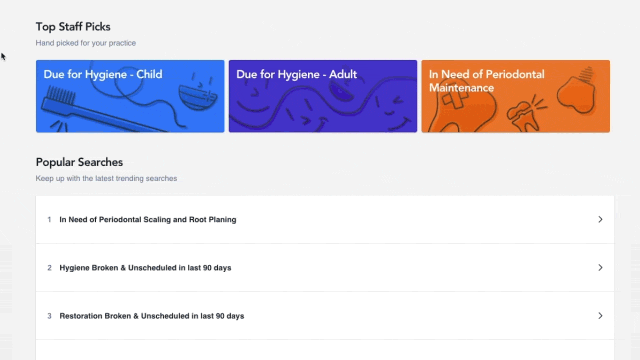Screen dimensions: 640x360
Task: Open the Due for Hygiene - Adult card
Action: (323, 96)
